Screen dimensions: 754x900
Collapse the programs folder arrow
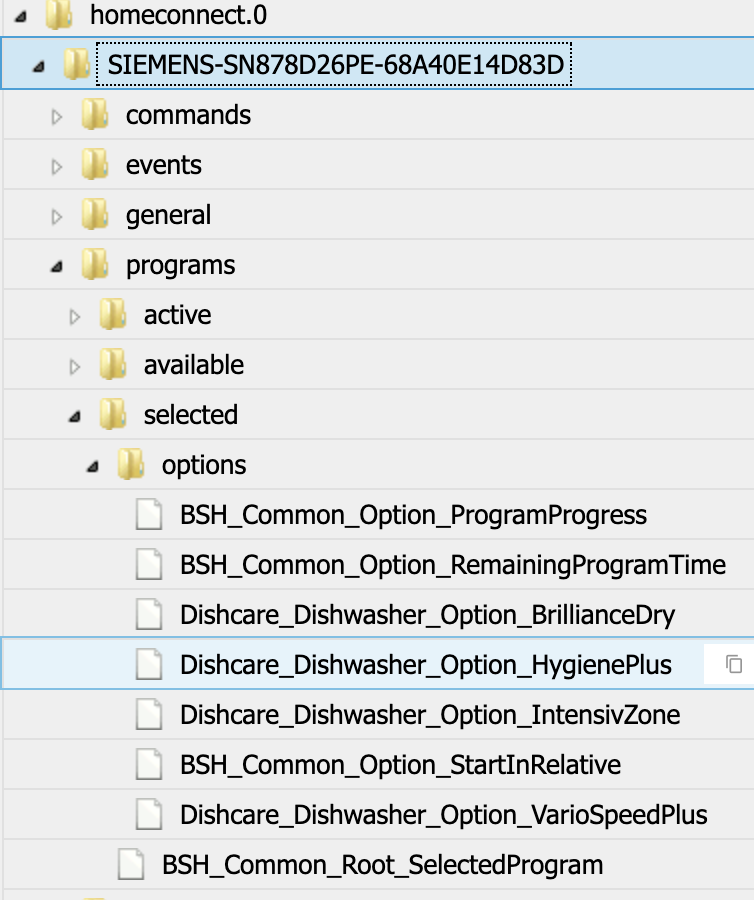(x=57, y=267)
